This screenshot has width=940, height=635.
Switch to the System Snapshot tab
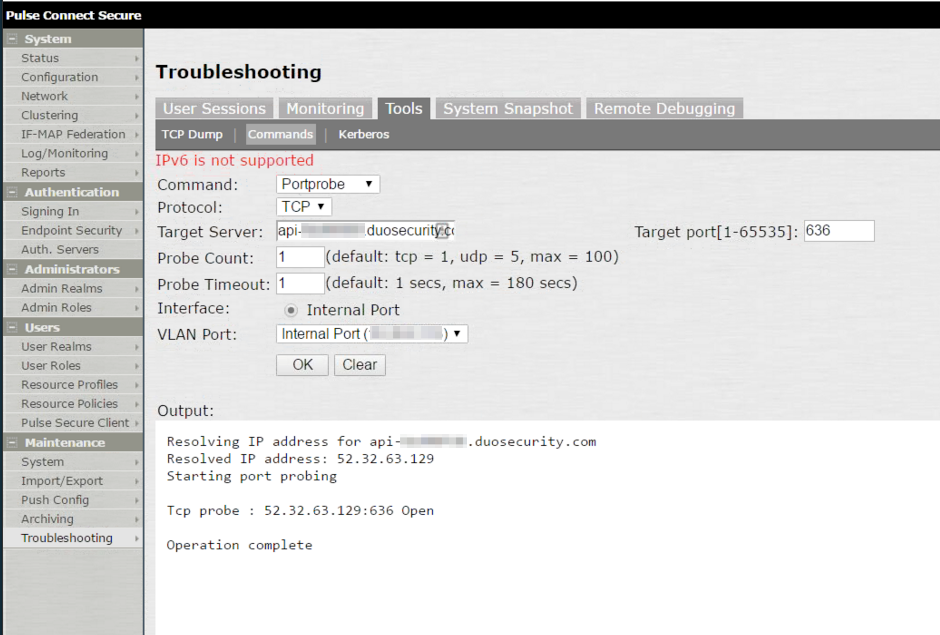click(507, 108)
